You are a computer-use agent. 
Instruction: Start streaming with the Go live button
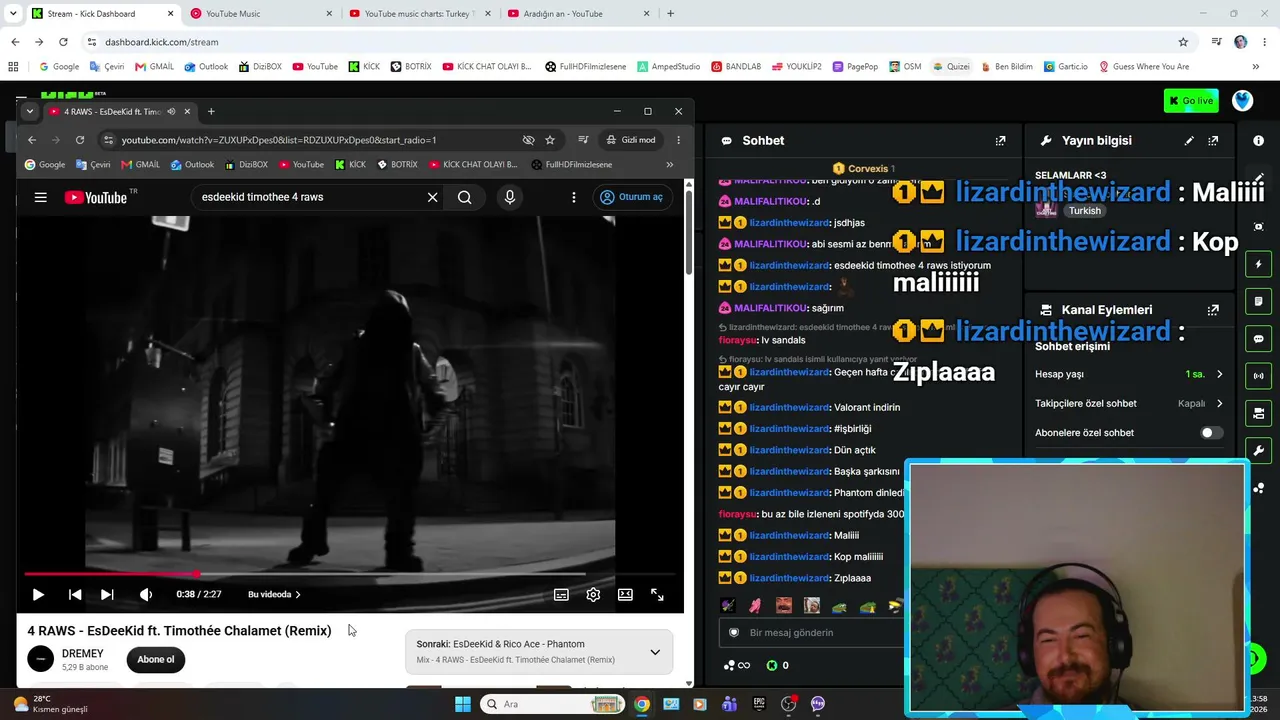1191,100
